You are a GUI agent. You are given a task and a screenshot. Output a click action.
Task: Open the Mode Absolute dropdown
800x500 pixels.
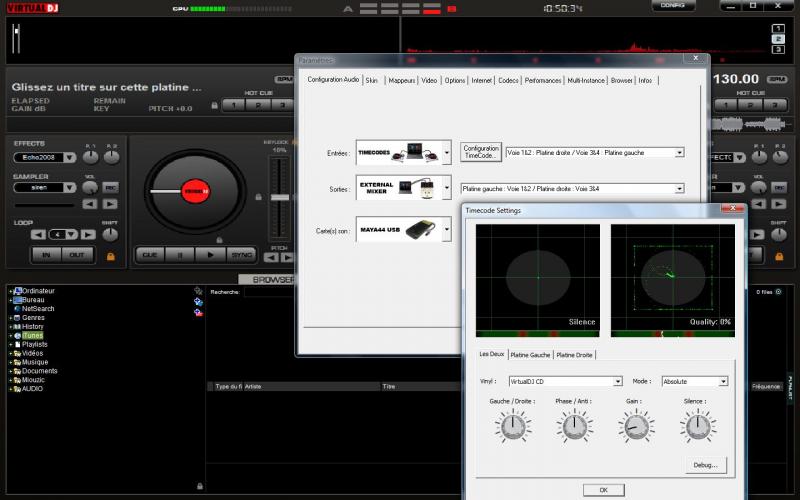(x=723, y=381)
